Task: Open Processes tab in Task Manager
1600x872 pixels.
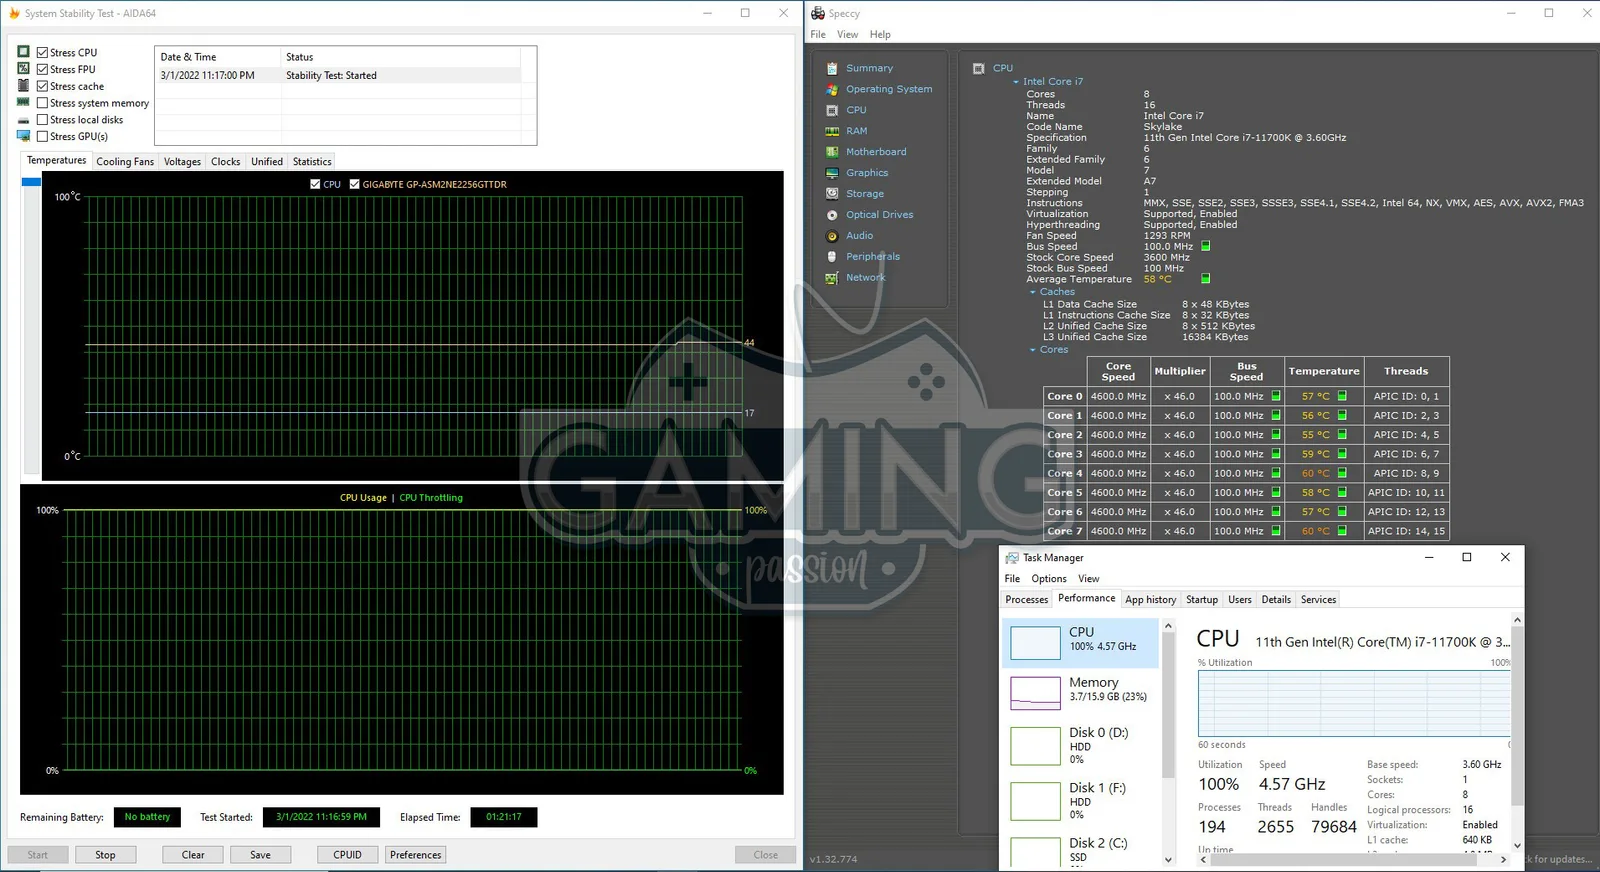Action: coord(1027,600)
